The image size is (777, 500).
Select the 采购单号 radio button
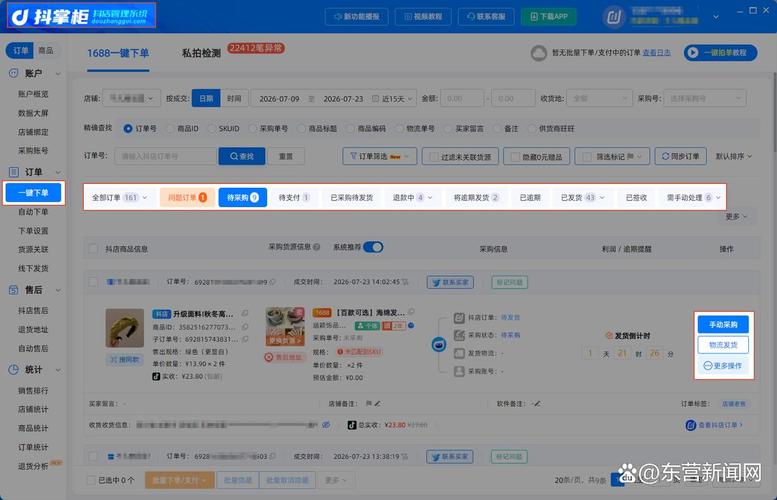pos(253,129)
